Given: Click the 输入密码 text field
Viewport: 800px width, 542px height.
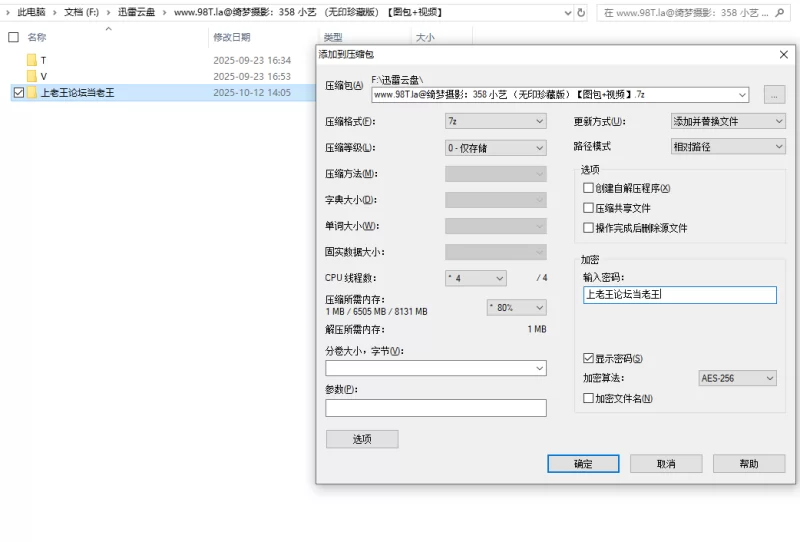Looking at the screenshot, I should point(679,295).
